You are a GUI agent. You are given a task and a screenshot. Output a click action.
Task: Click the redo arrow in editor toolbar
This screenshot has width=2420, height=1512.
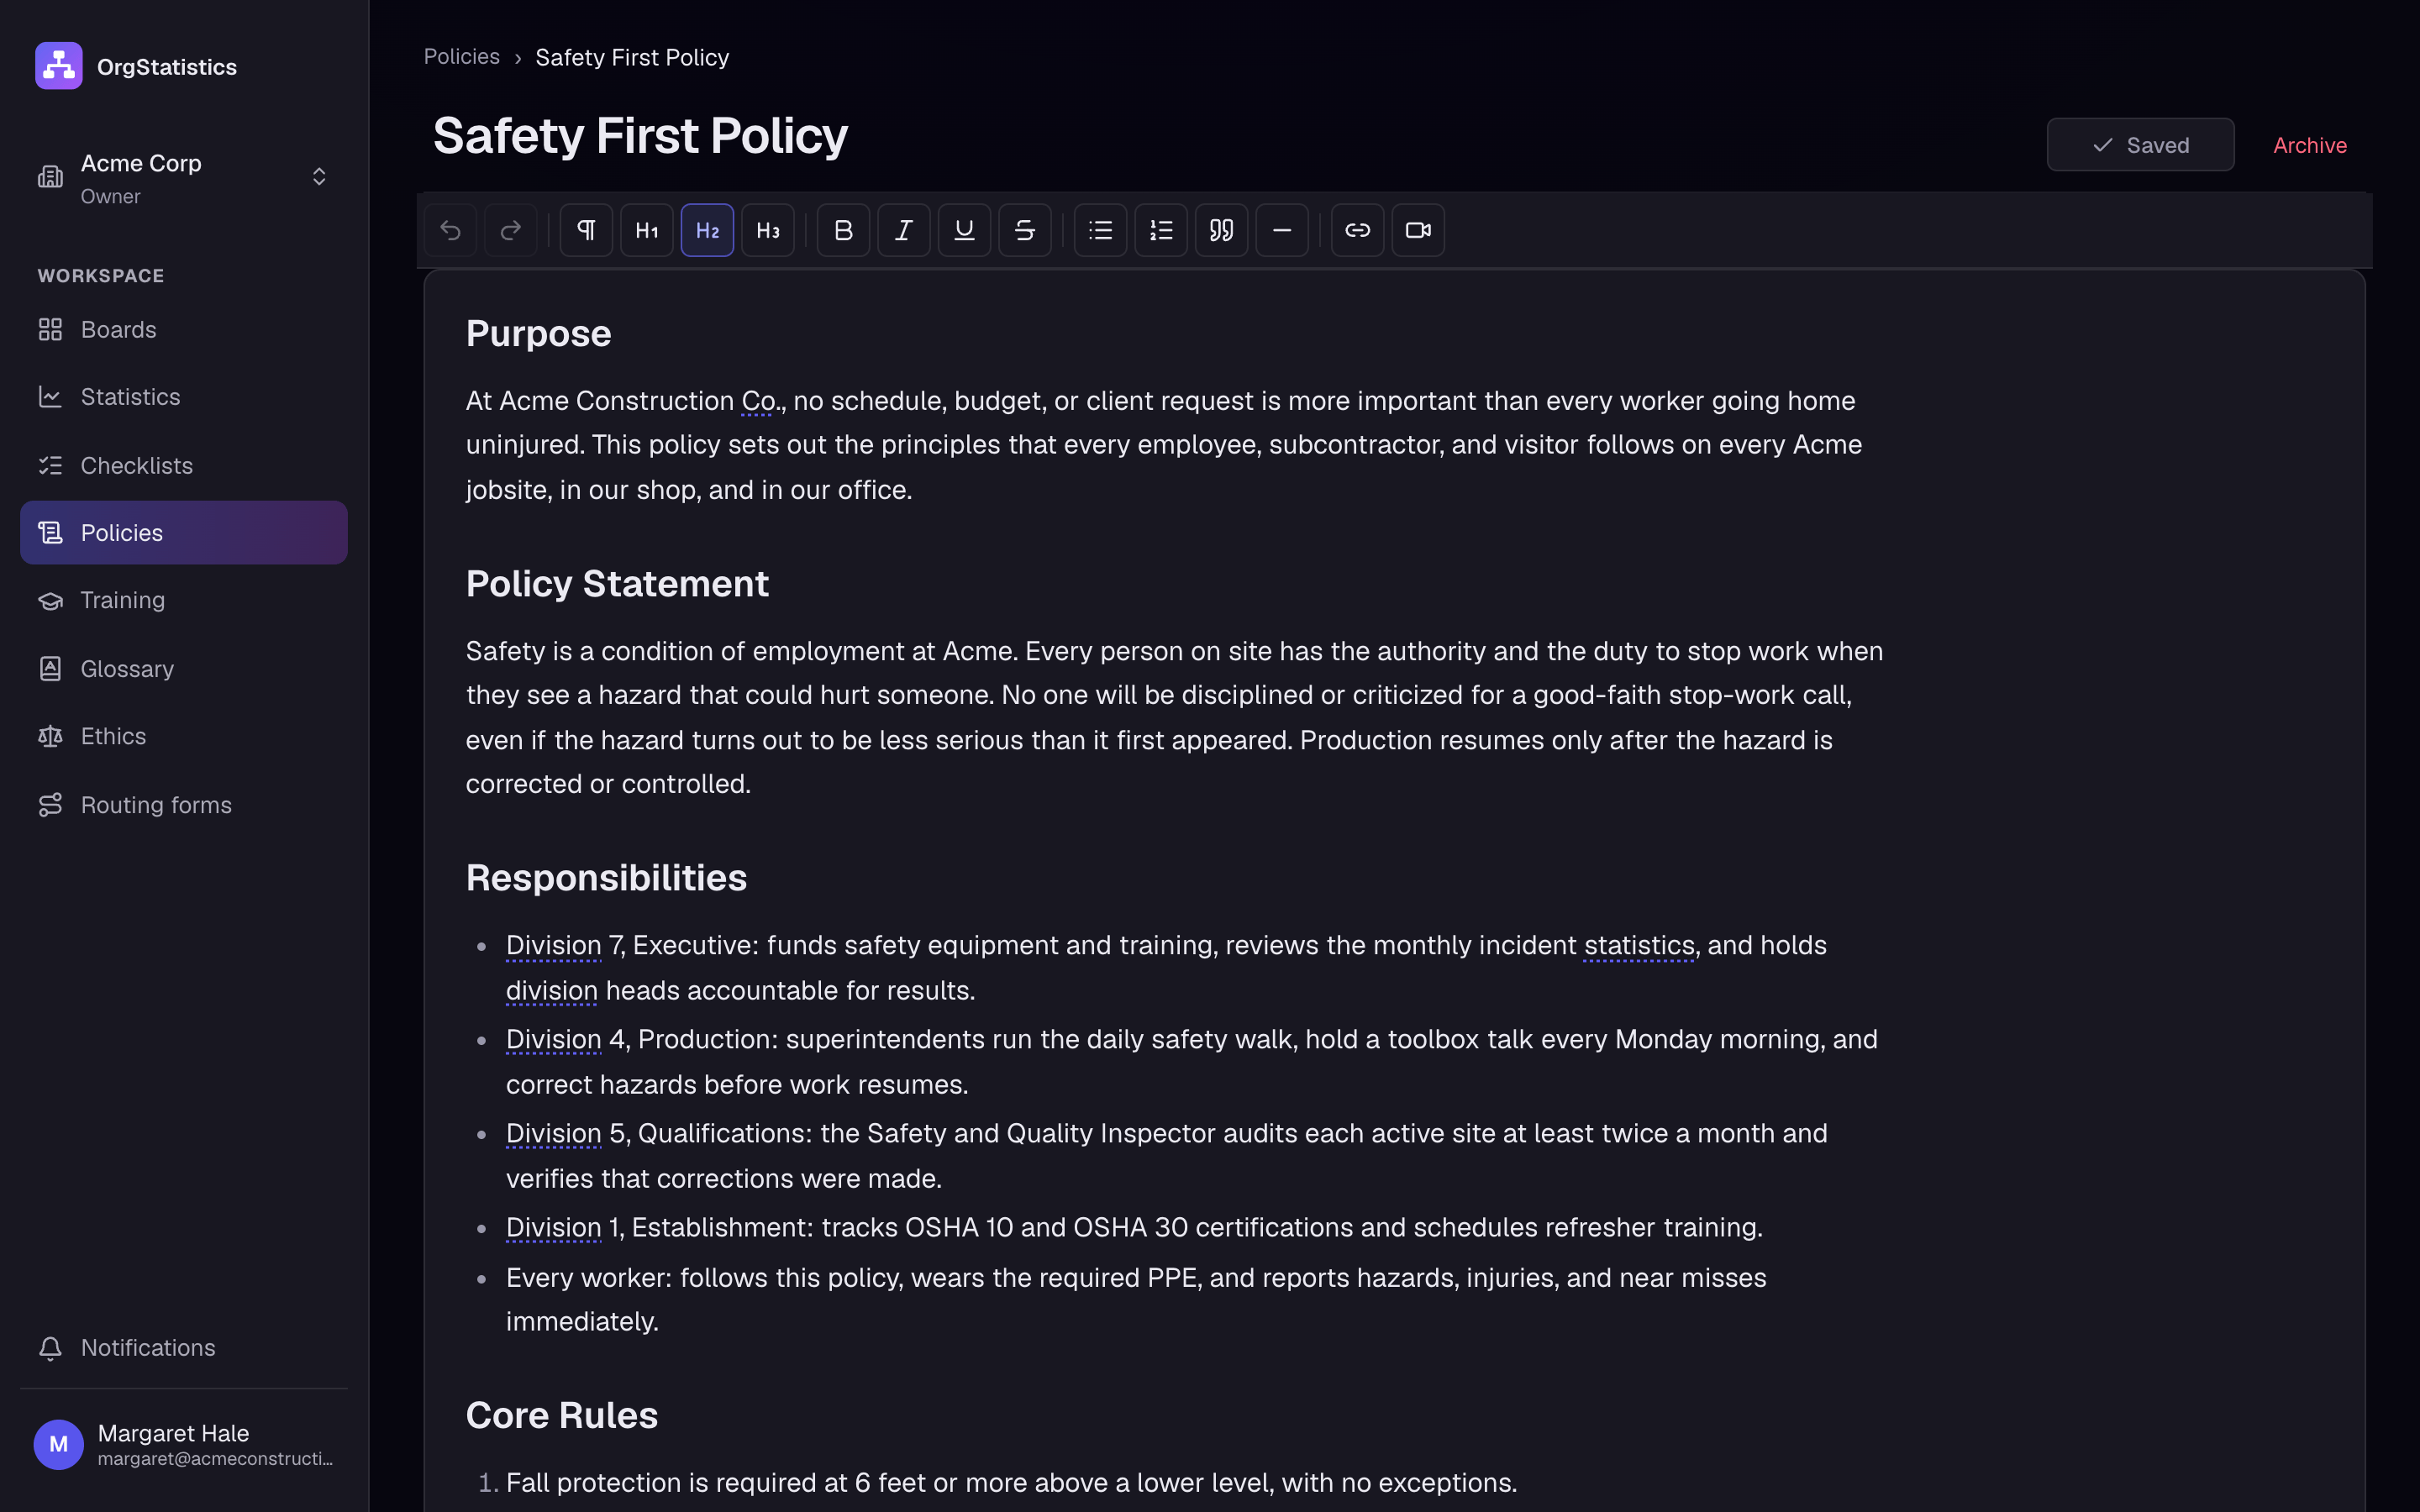click(510, 230)
